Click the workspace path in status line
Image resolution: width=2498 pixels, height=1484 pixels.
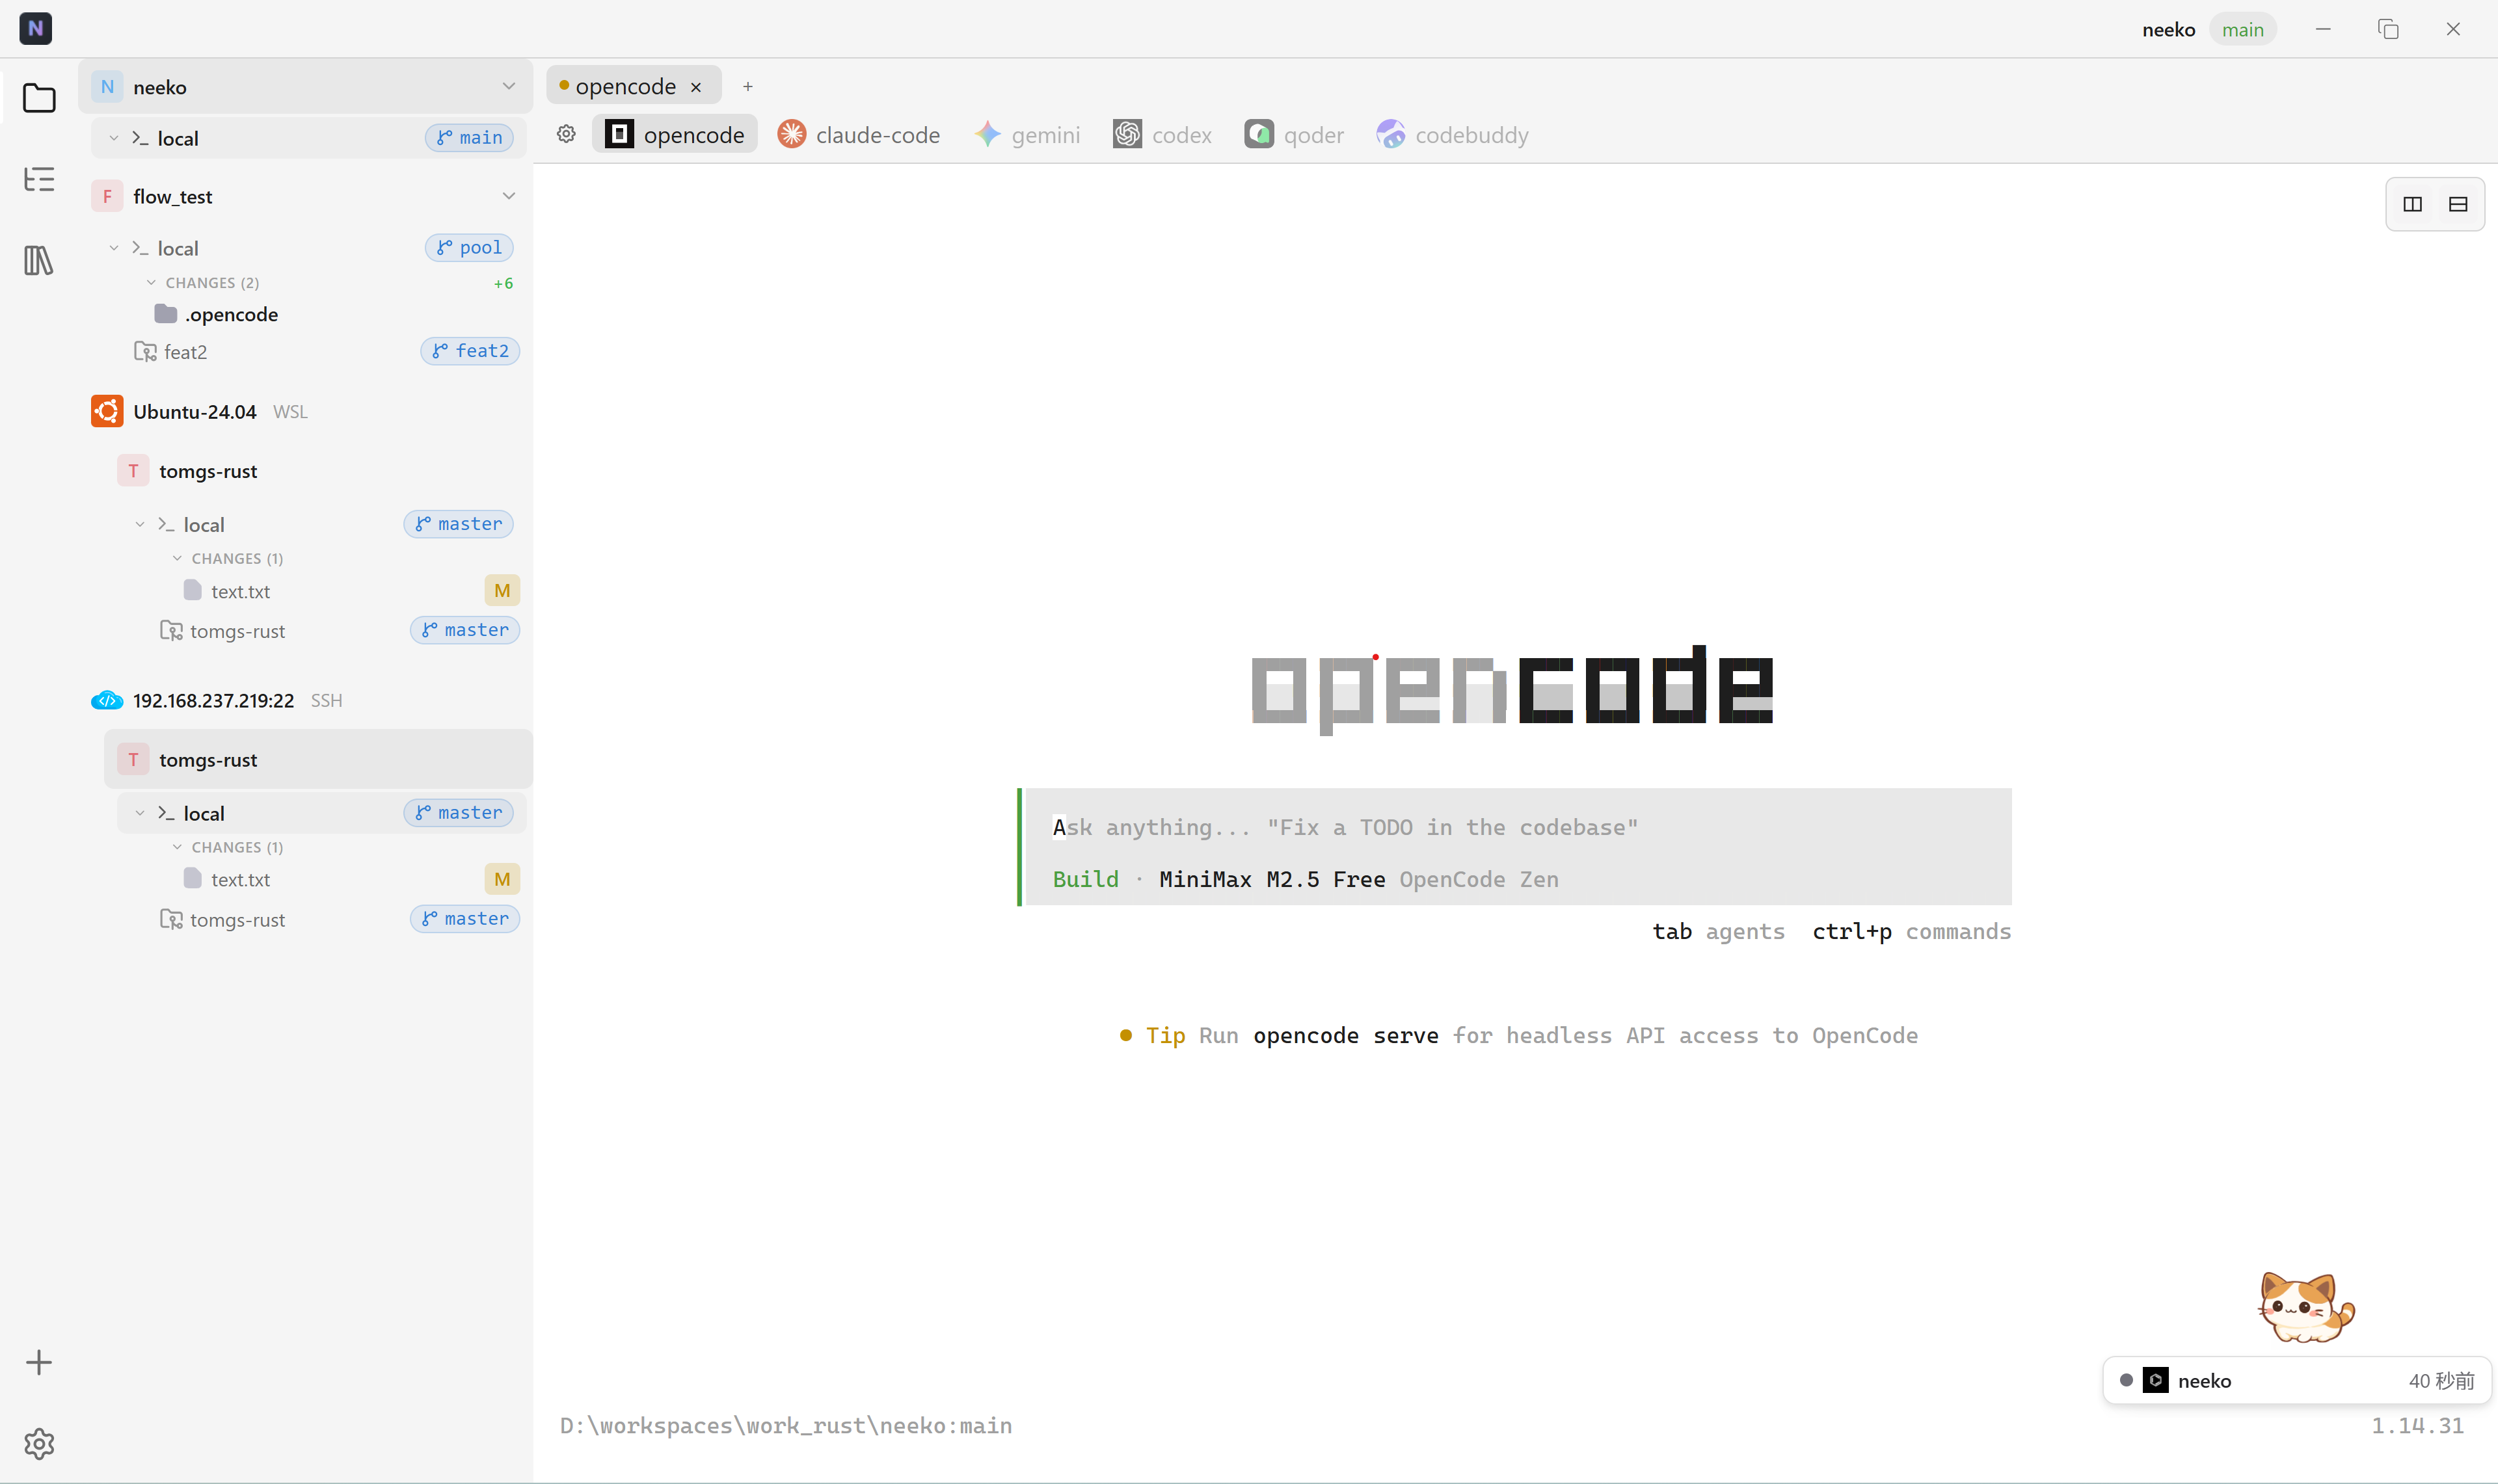786,1425
